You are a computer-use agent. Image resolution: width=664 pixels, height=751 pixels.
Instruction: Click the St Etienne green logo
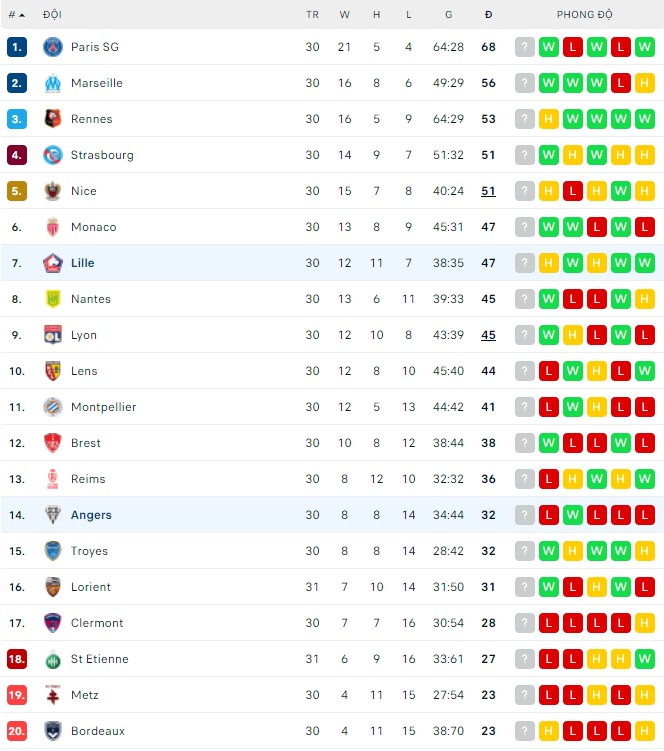point(53,659)
